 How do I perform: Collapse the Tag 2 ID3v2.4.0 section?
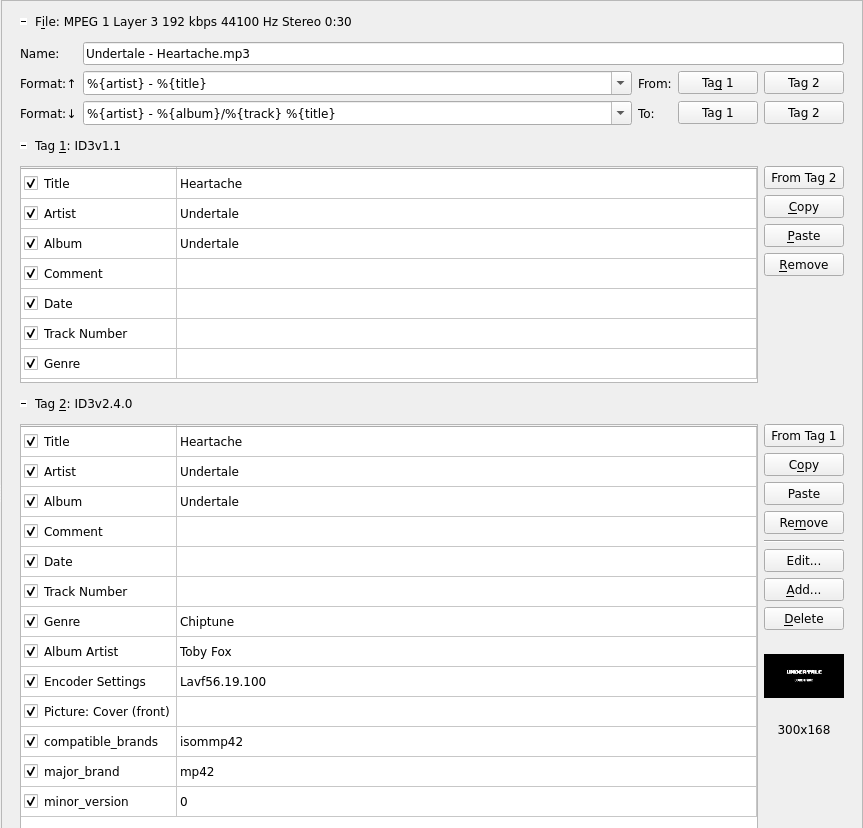click(23, 404)
